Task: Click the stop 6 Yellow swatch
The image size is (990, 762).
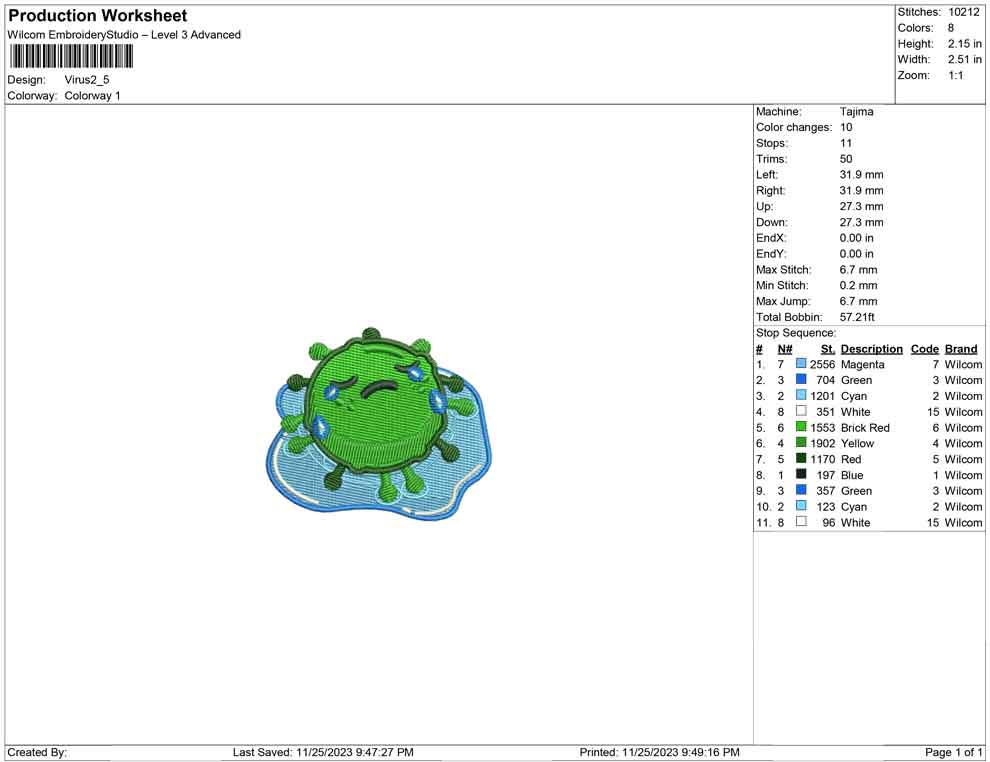Action: click(801, 443)
